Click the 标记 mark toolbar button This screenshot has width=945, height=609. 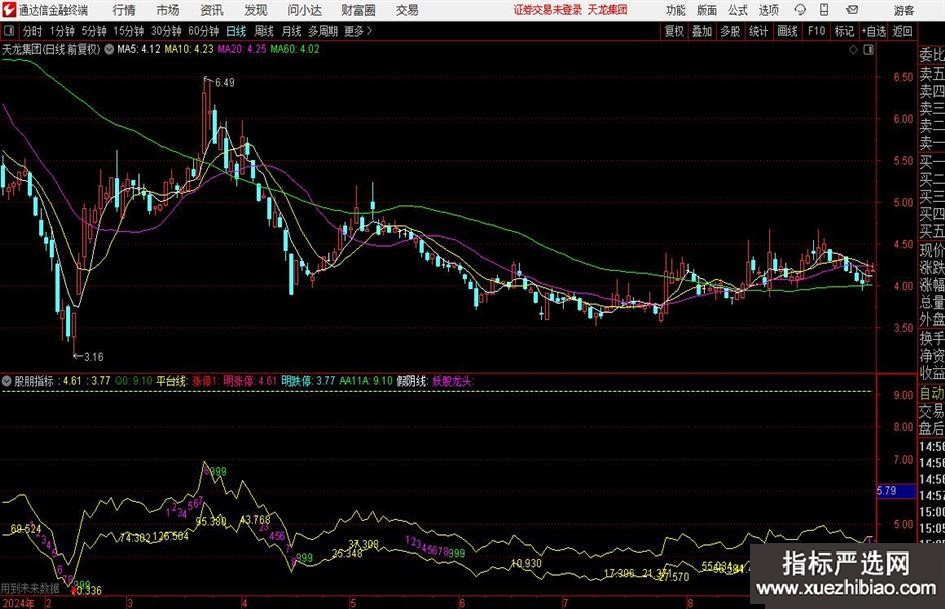[844, 31]
